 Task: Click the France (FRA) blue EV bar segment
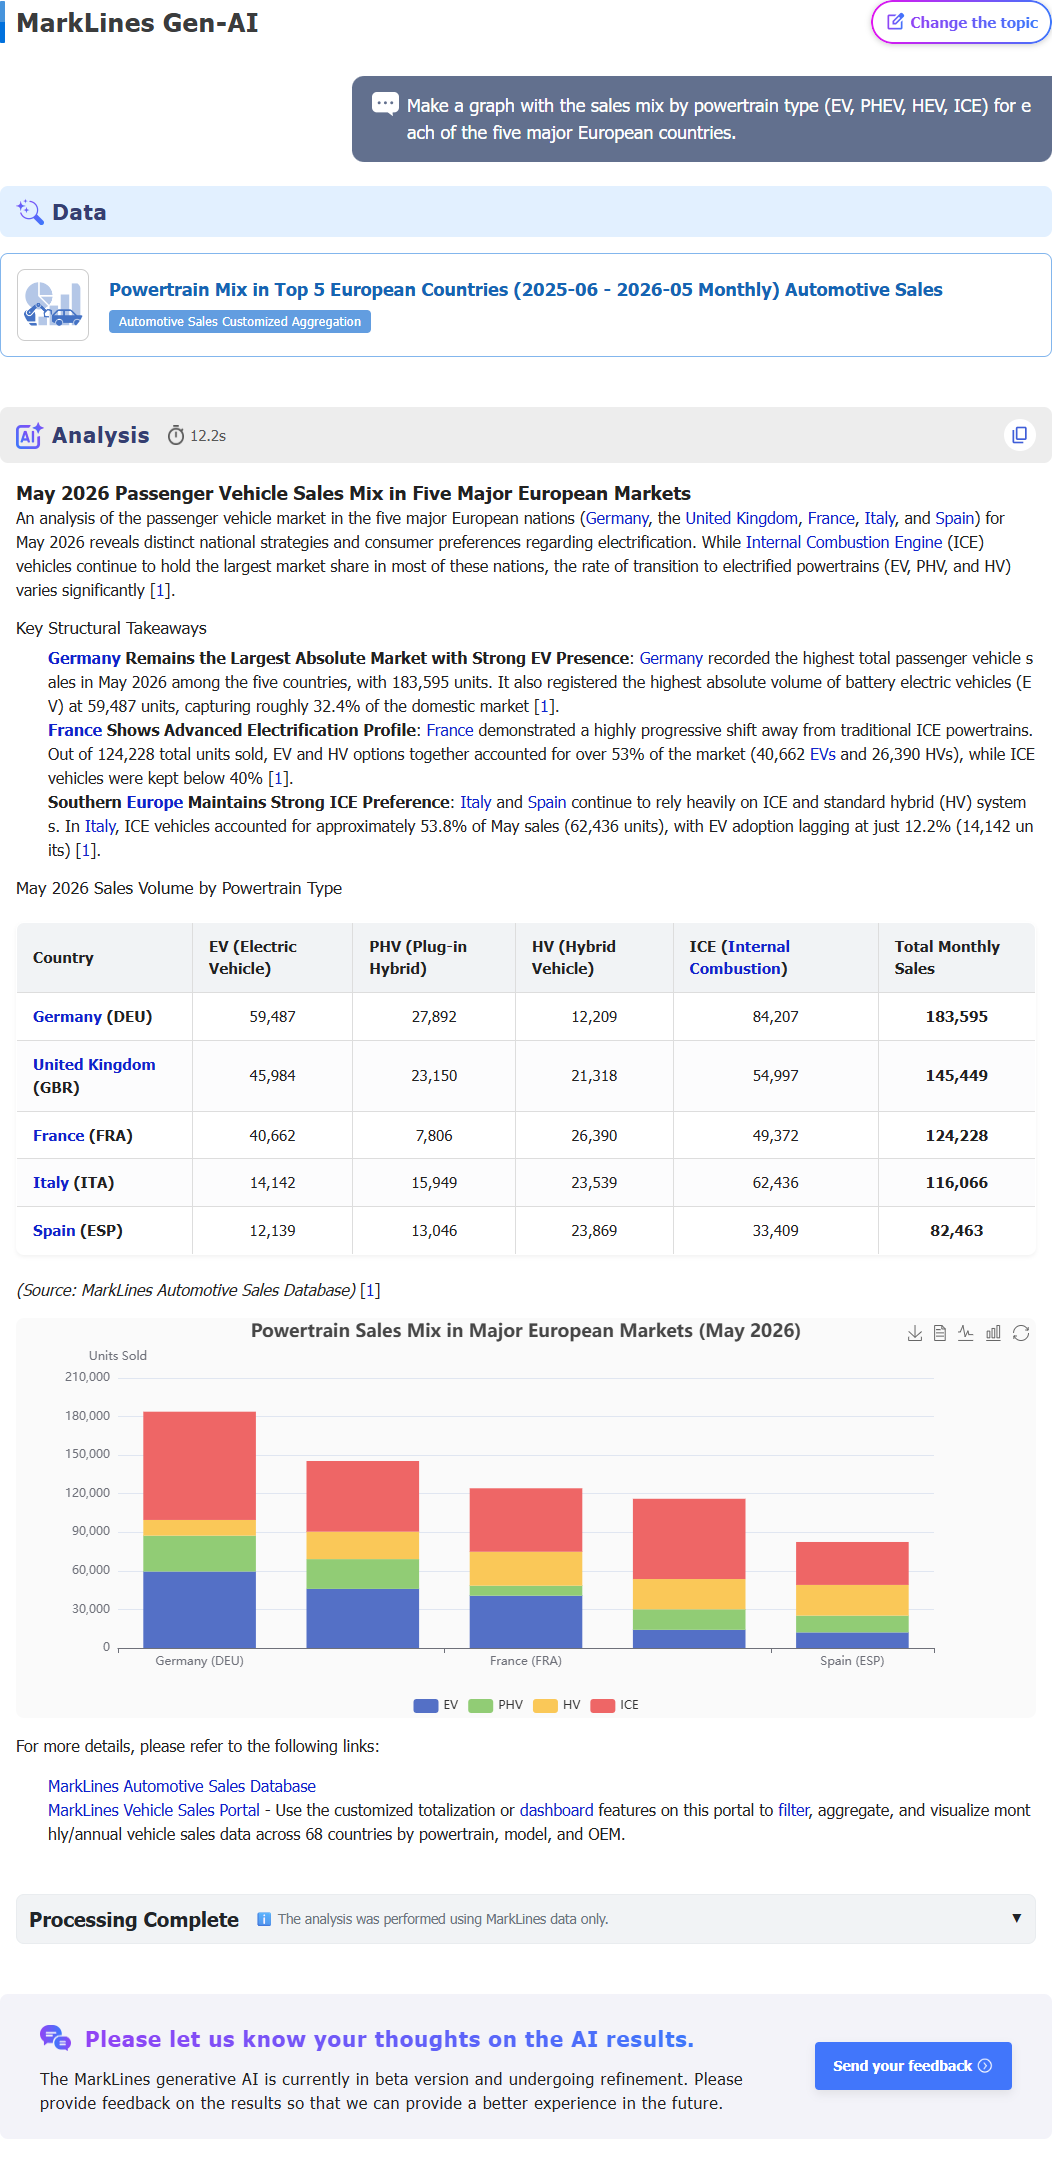[526, 1621]
